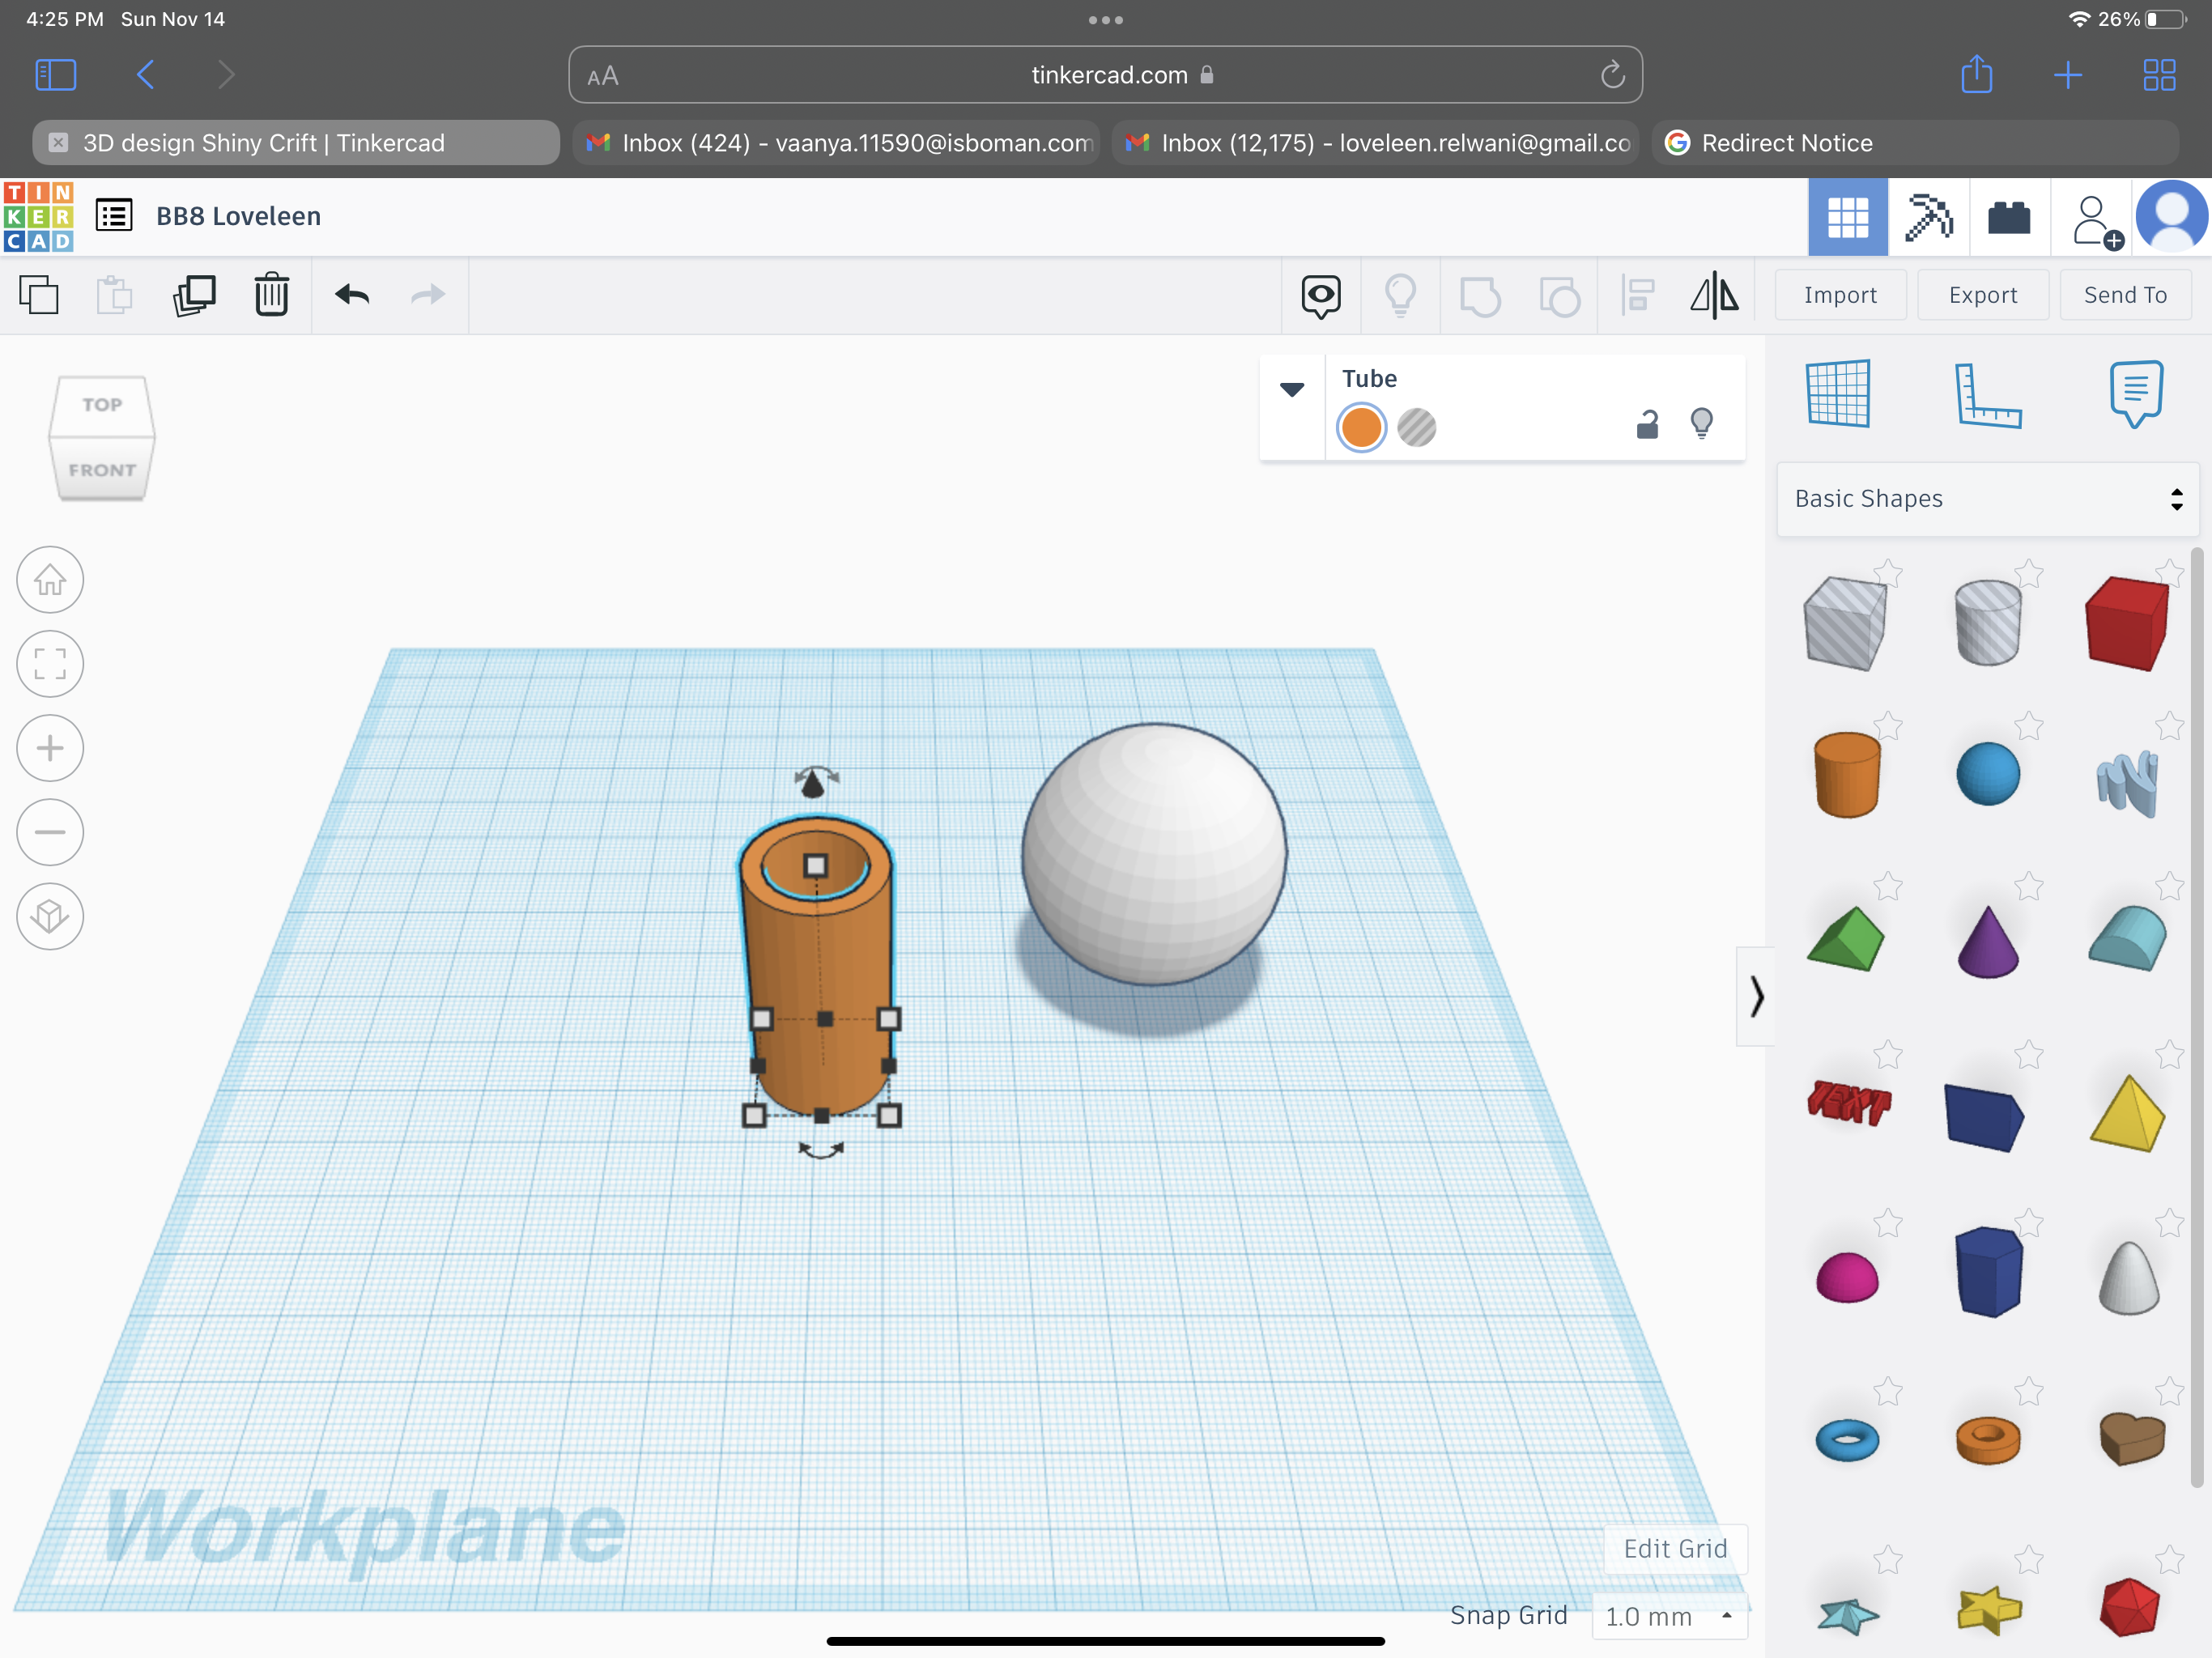The width and height of the screenshot is (2212, 1658).
Task: Click the TOP face of view cube
Action: [102, 405]
